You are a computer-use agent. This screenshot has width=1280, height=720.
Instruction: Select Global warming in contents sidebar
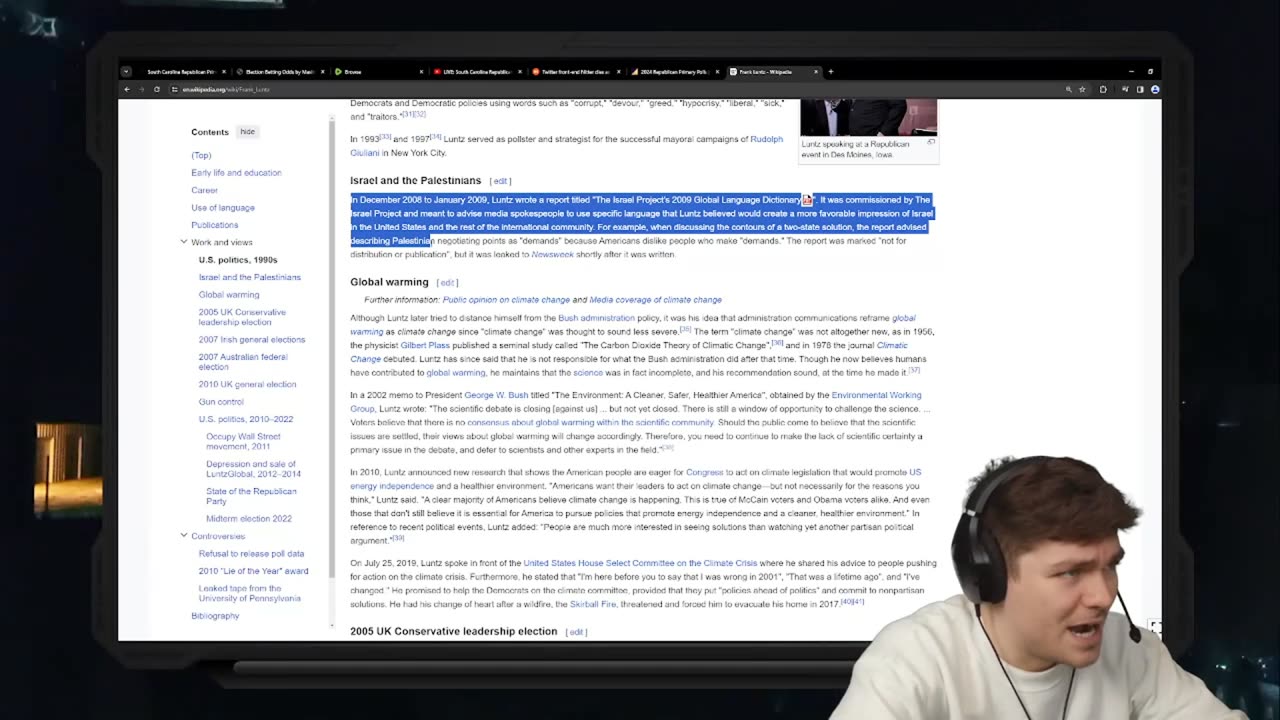point(229,294)
